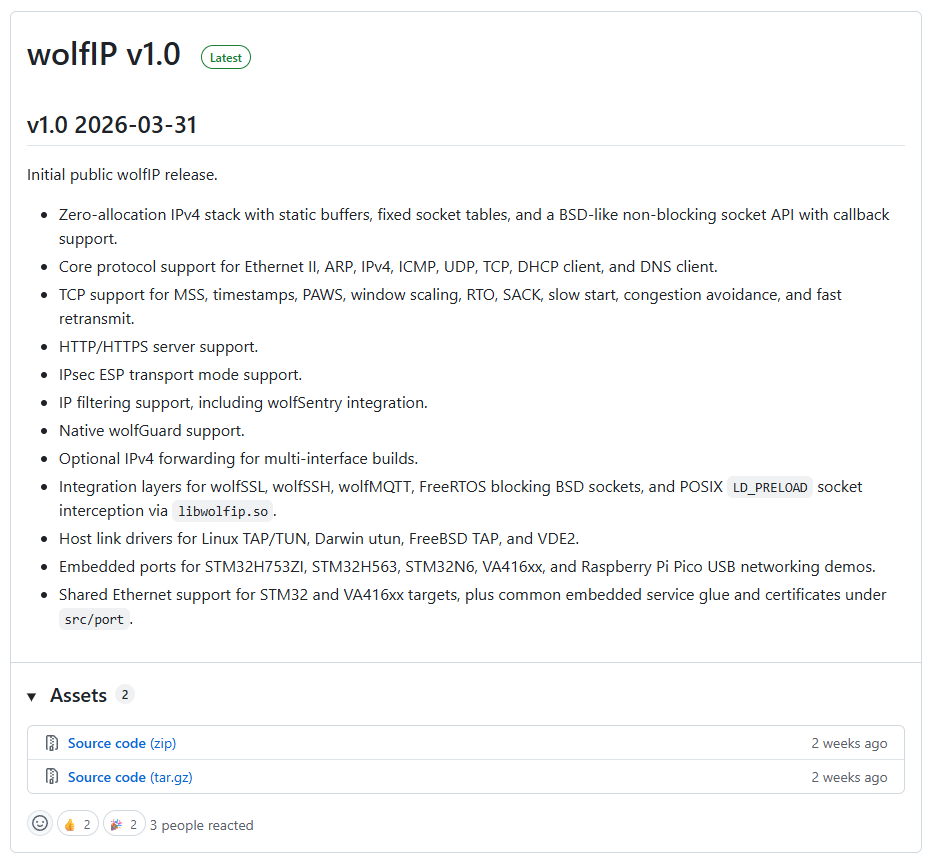Screen dimensions: 932x864
Task: Toggle the thumbs up reaction
Action: point(77,825)
